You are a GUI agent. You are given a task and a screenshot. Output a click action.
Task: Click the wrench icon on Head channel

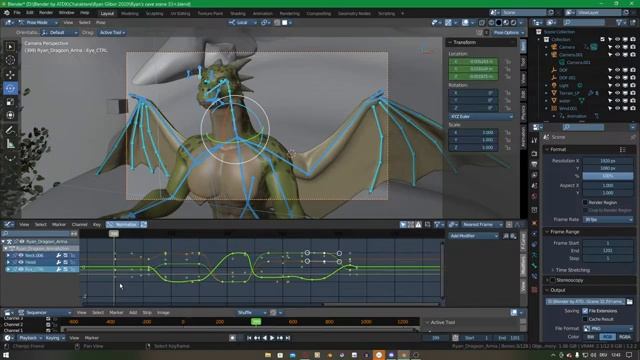point(59,262)
